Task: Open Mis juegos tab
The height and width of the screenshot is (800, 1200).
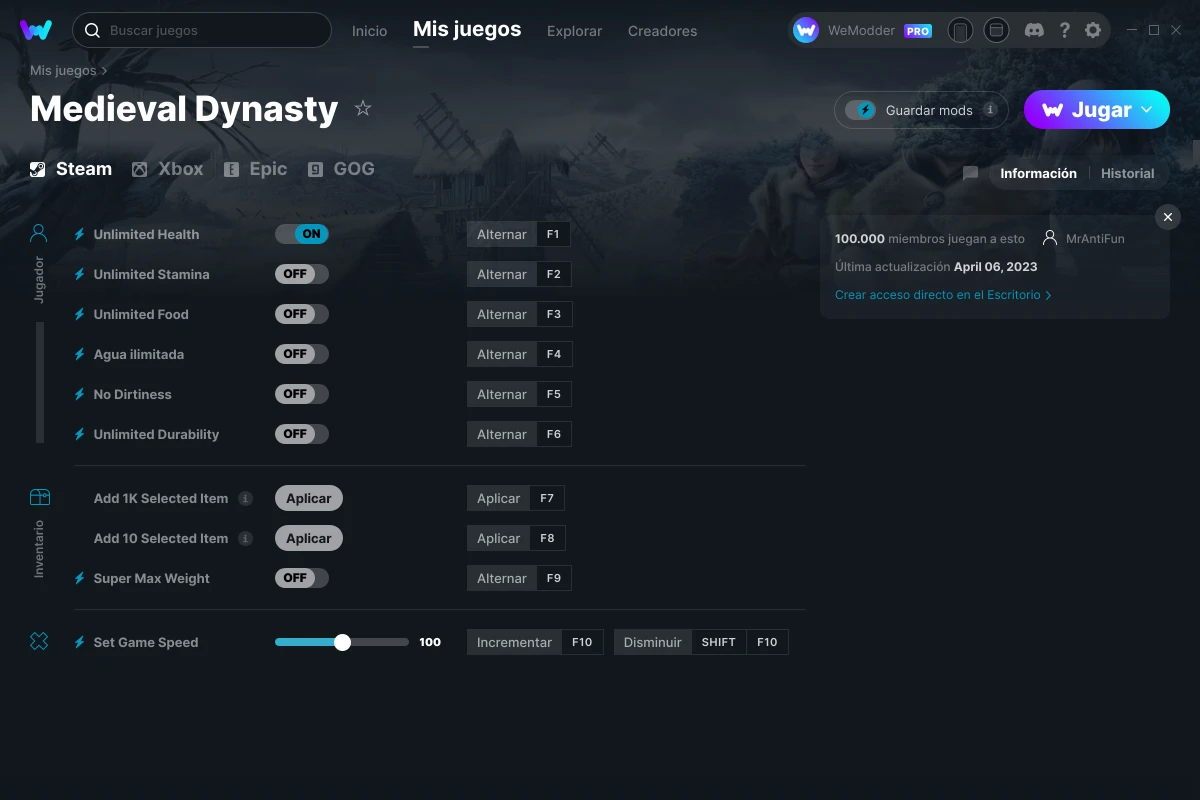Action: [467, 29]
